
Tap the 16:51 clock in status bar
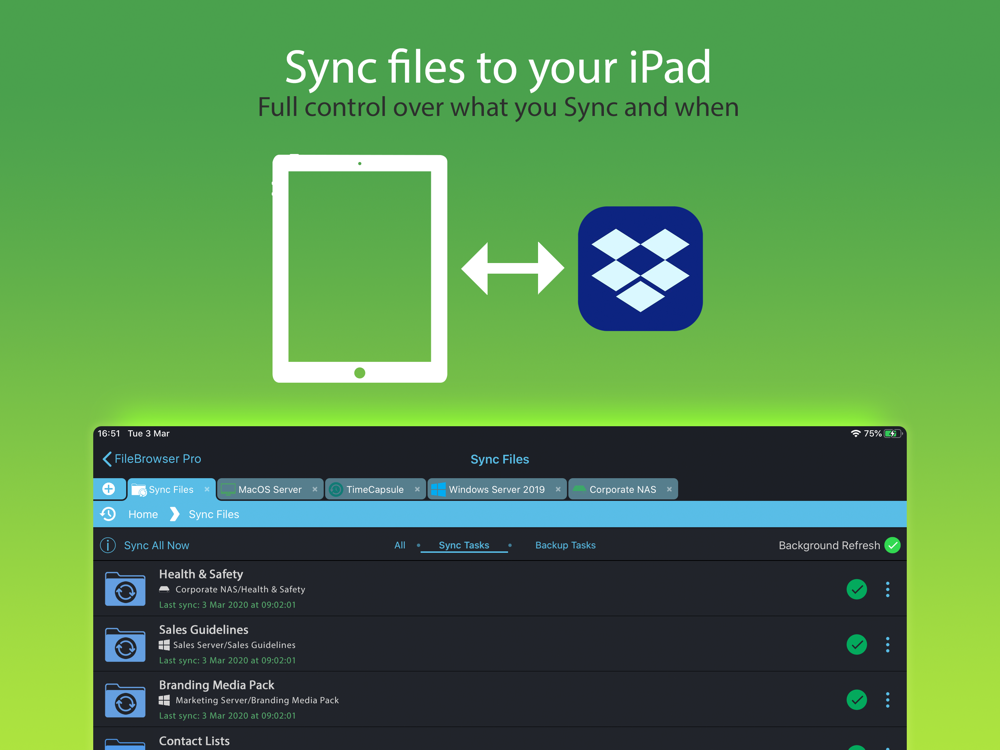point(108,434)
